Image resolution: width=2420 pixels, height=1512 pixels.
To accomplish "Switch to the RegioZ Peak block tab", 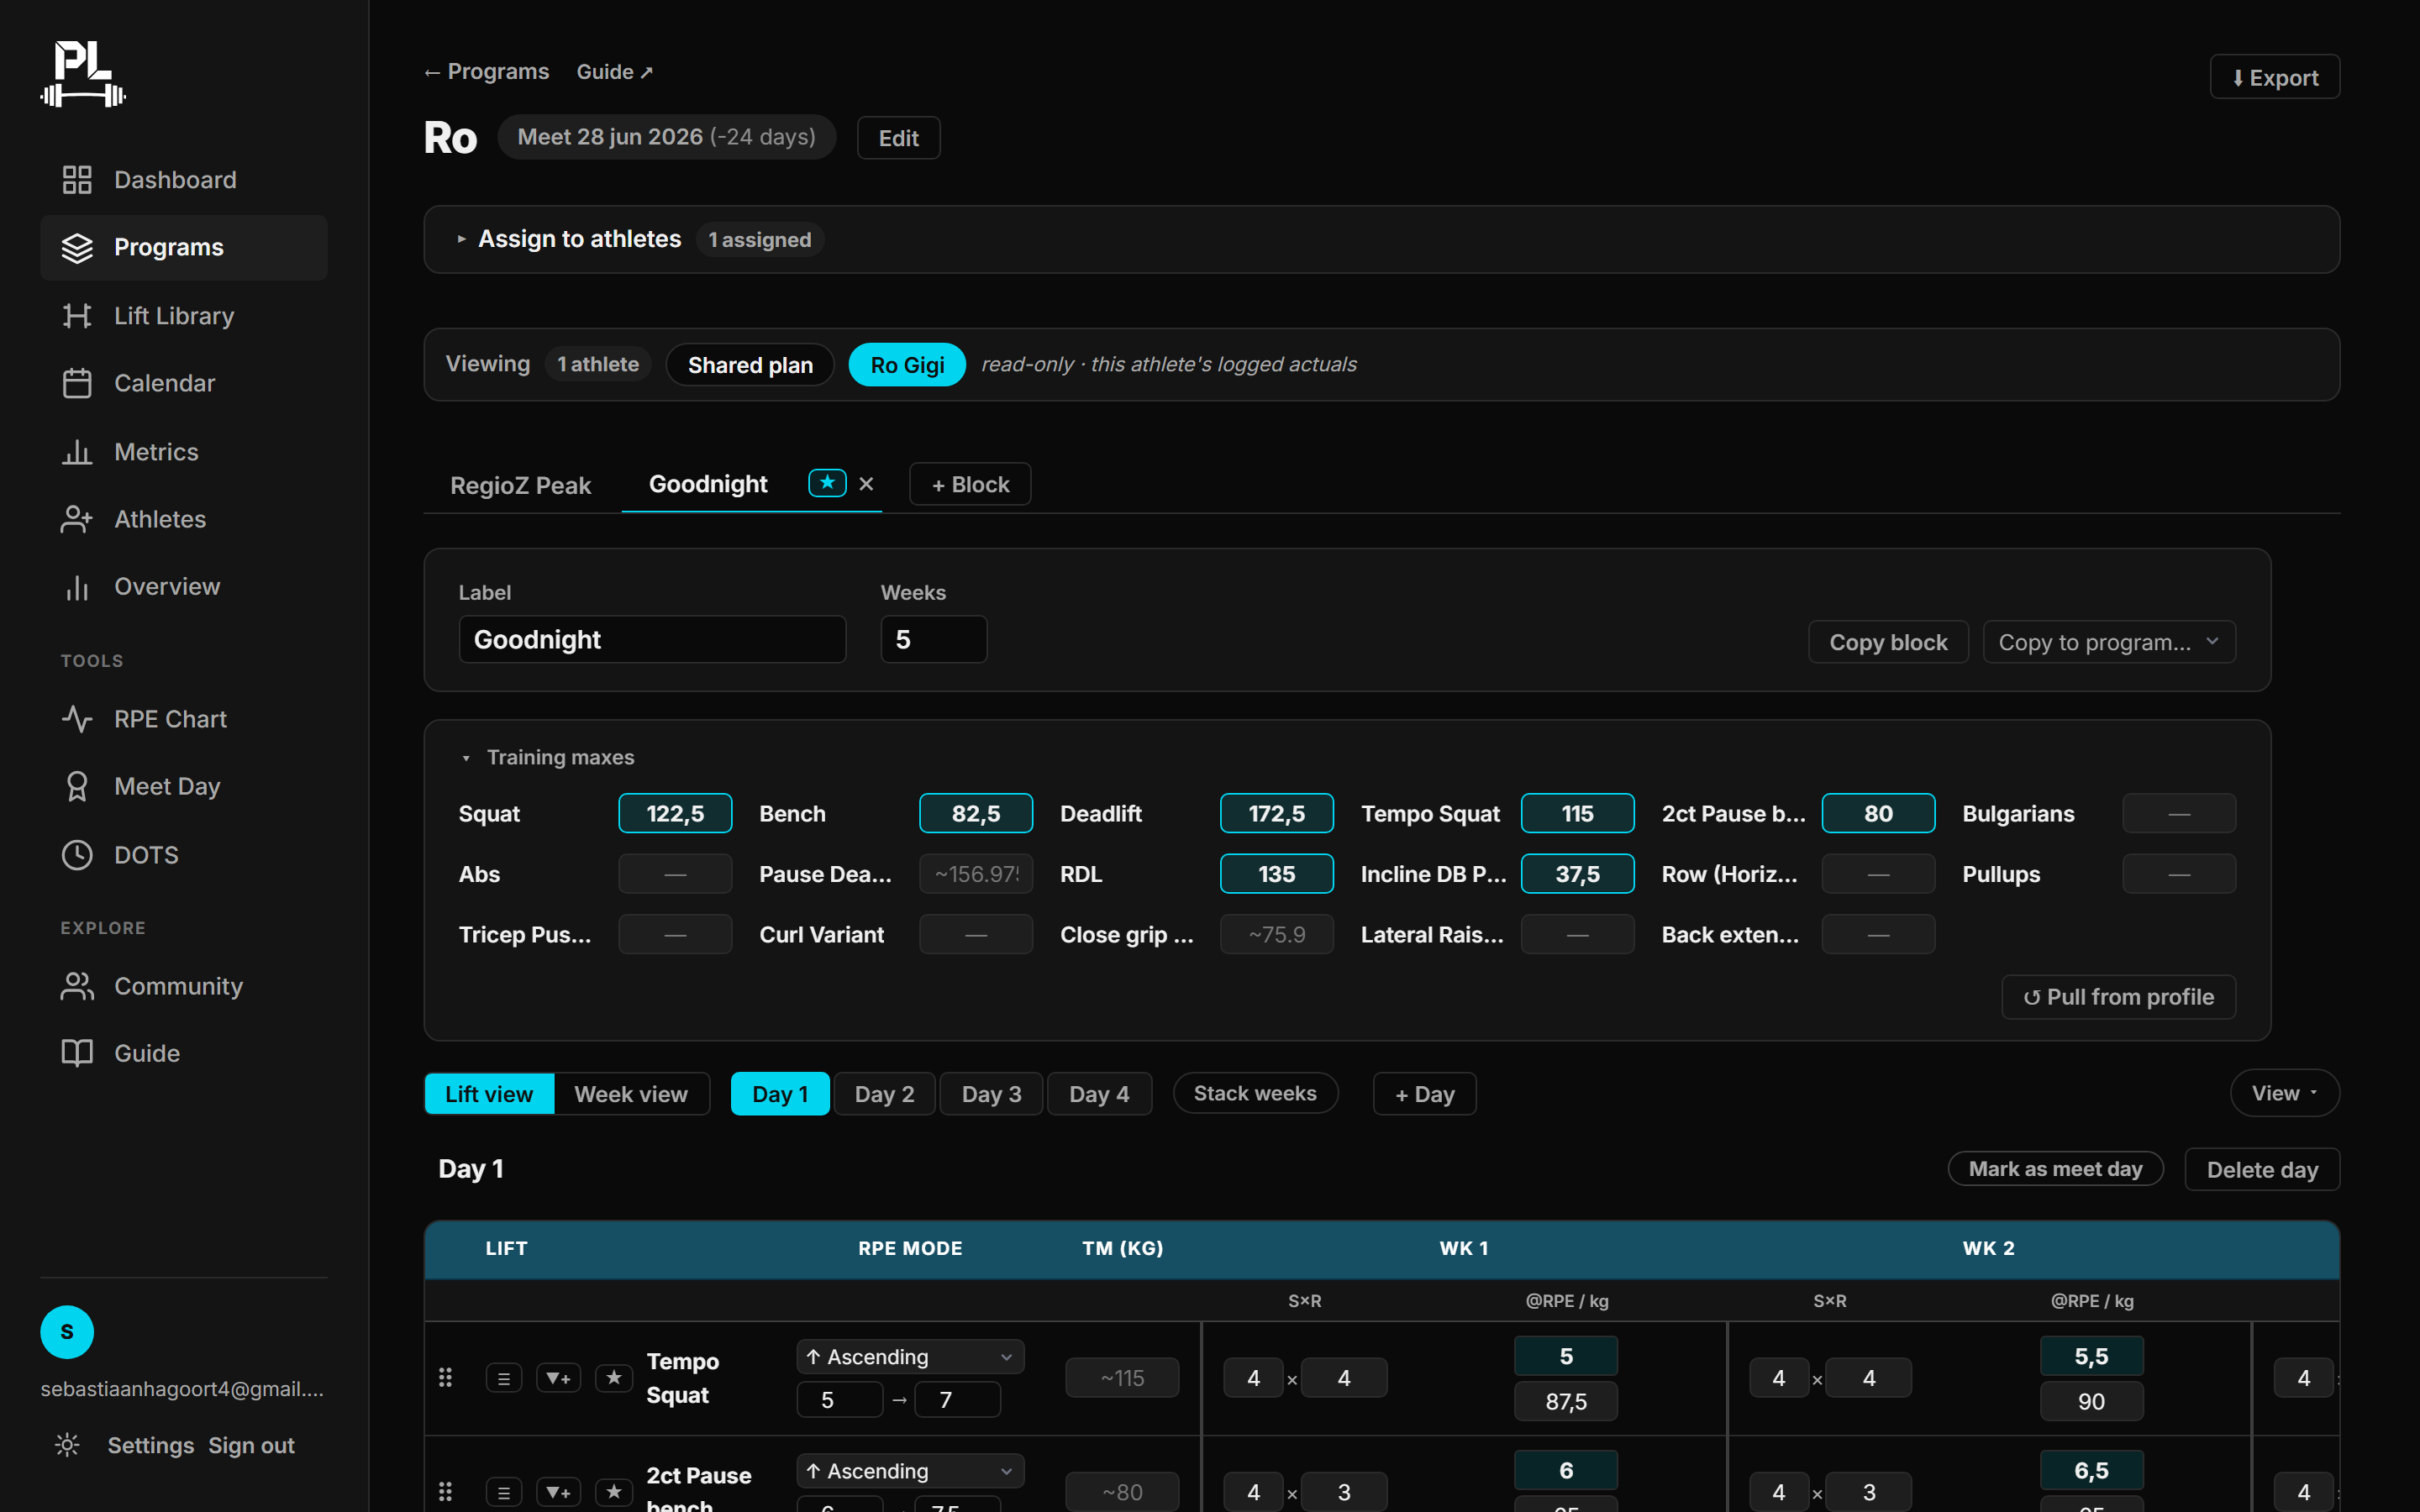I will [521, 485].
